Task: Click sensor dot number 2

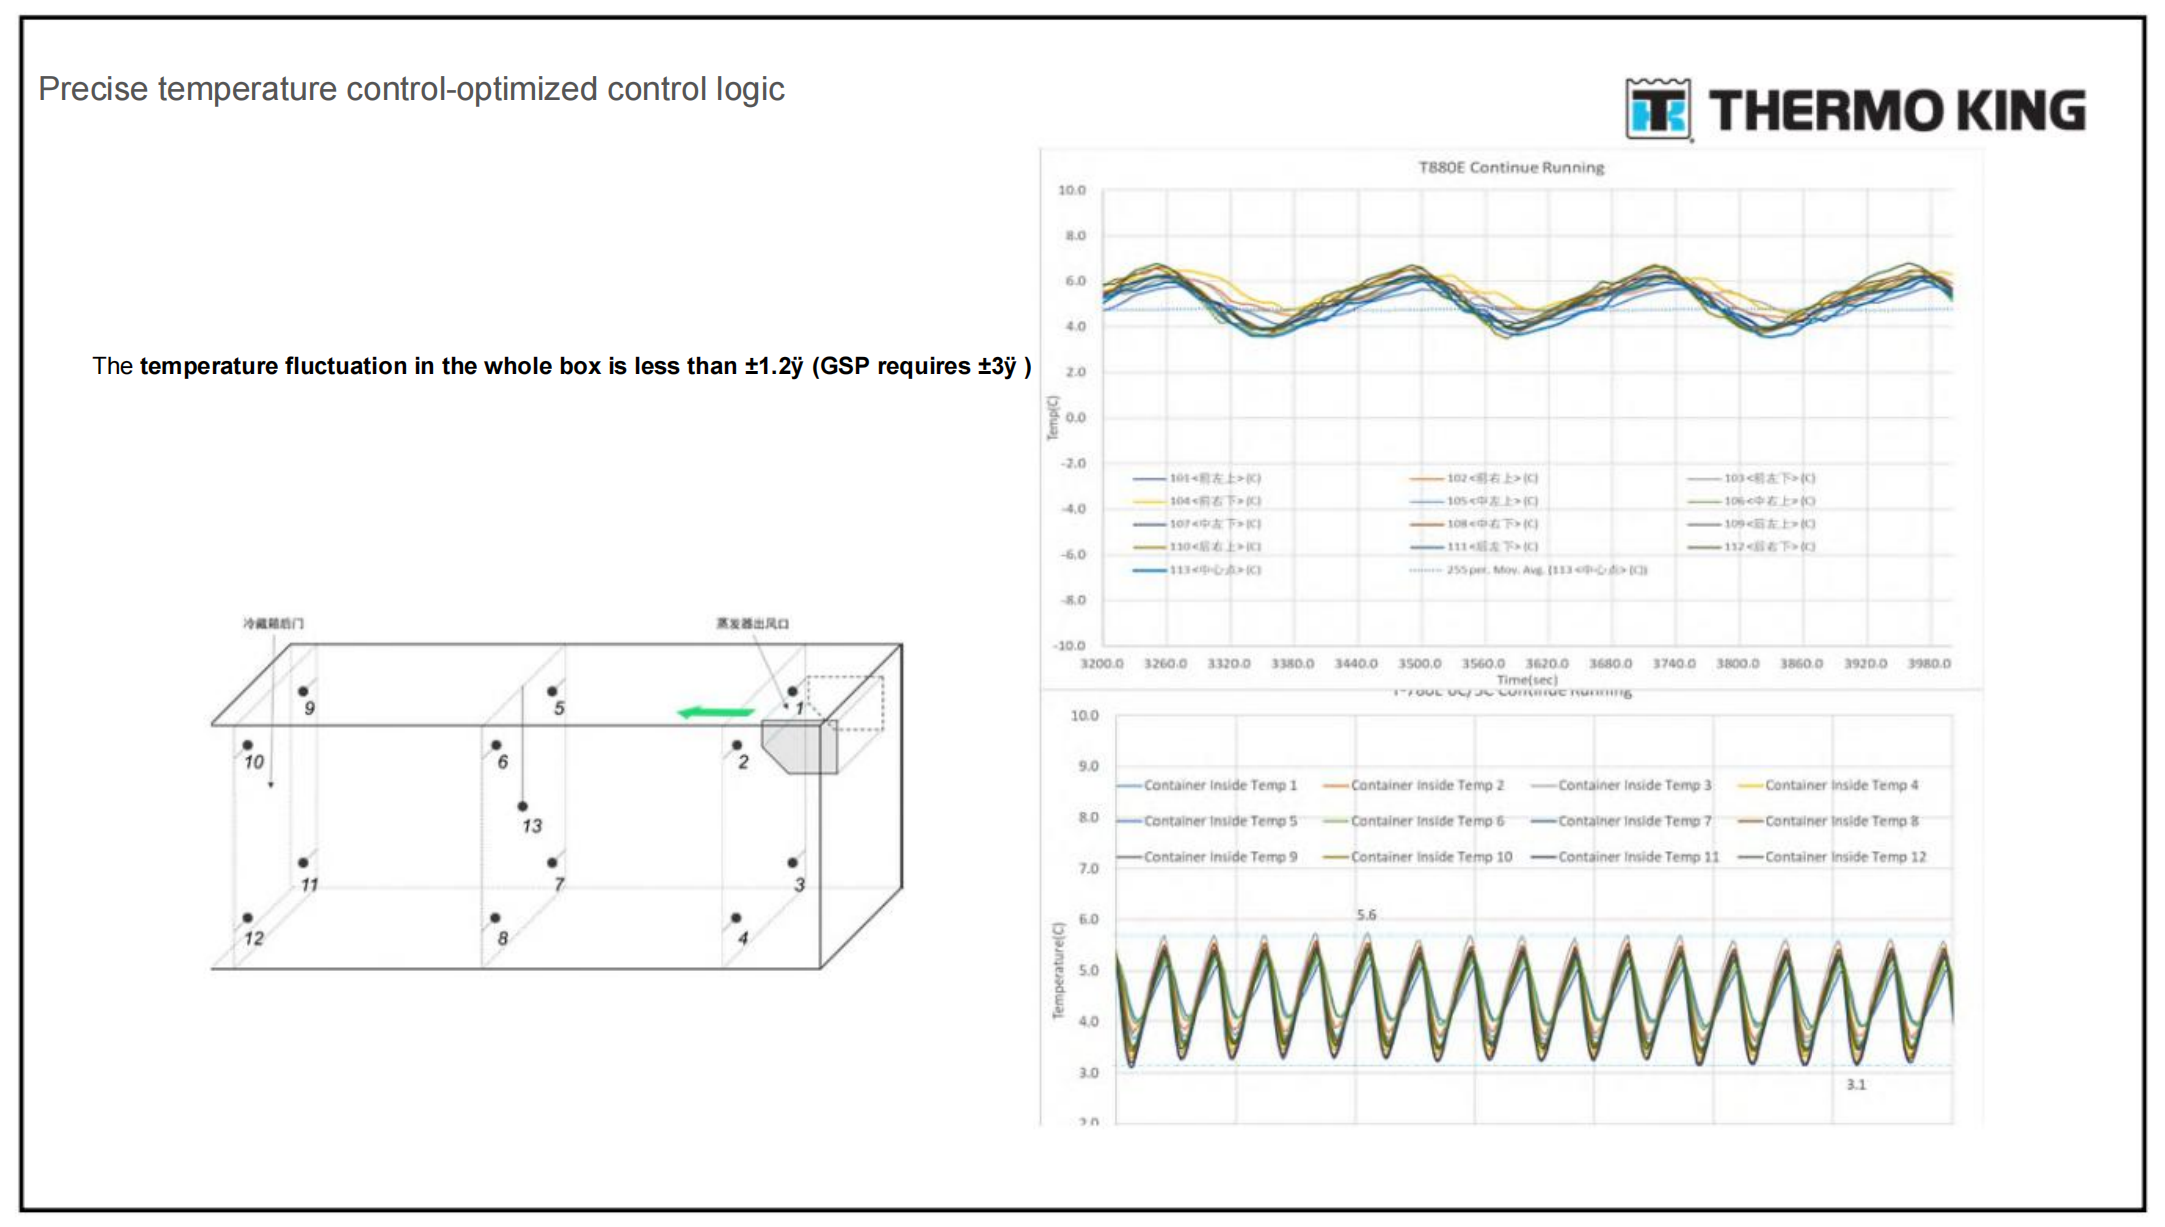Action: [x=737, y=745]
